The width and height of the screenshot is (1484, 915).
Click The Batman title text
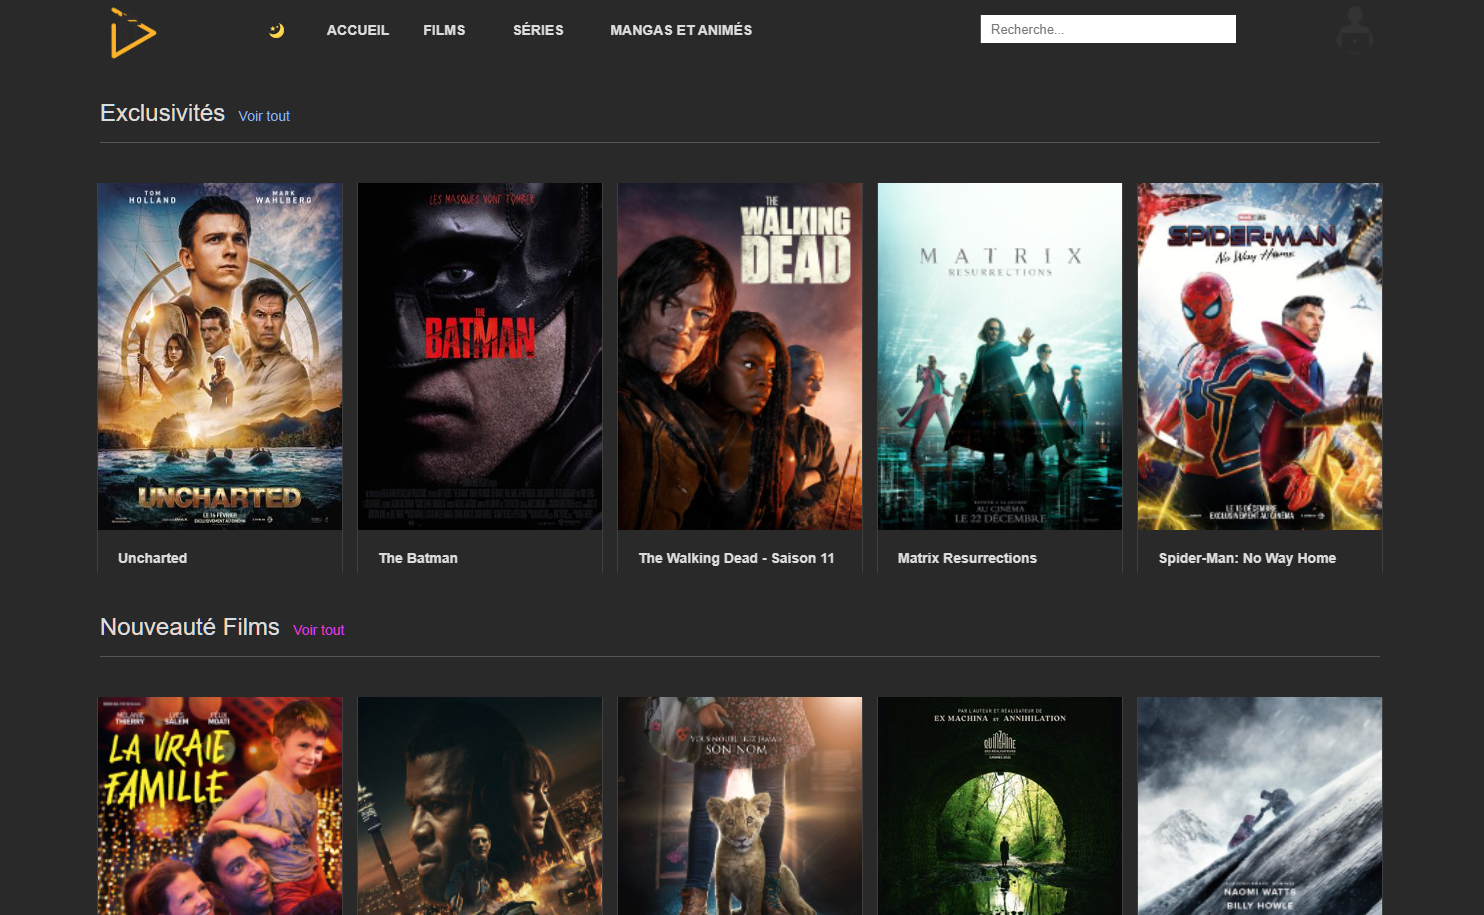point(418,558)
